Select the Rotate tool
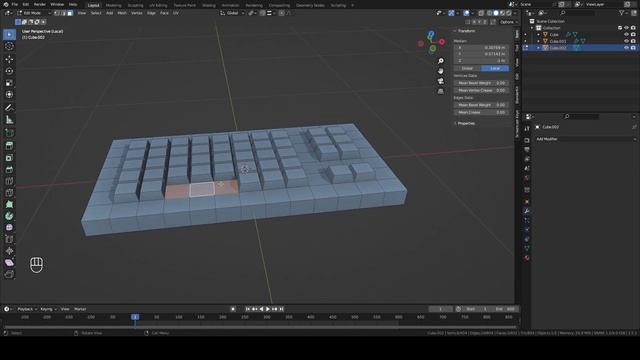 pyautogui.click(x=9, y=71)
